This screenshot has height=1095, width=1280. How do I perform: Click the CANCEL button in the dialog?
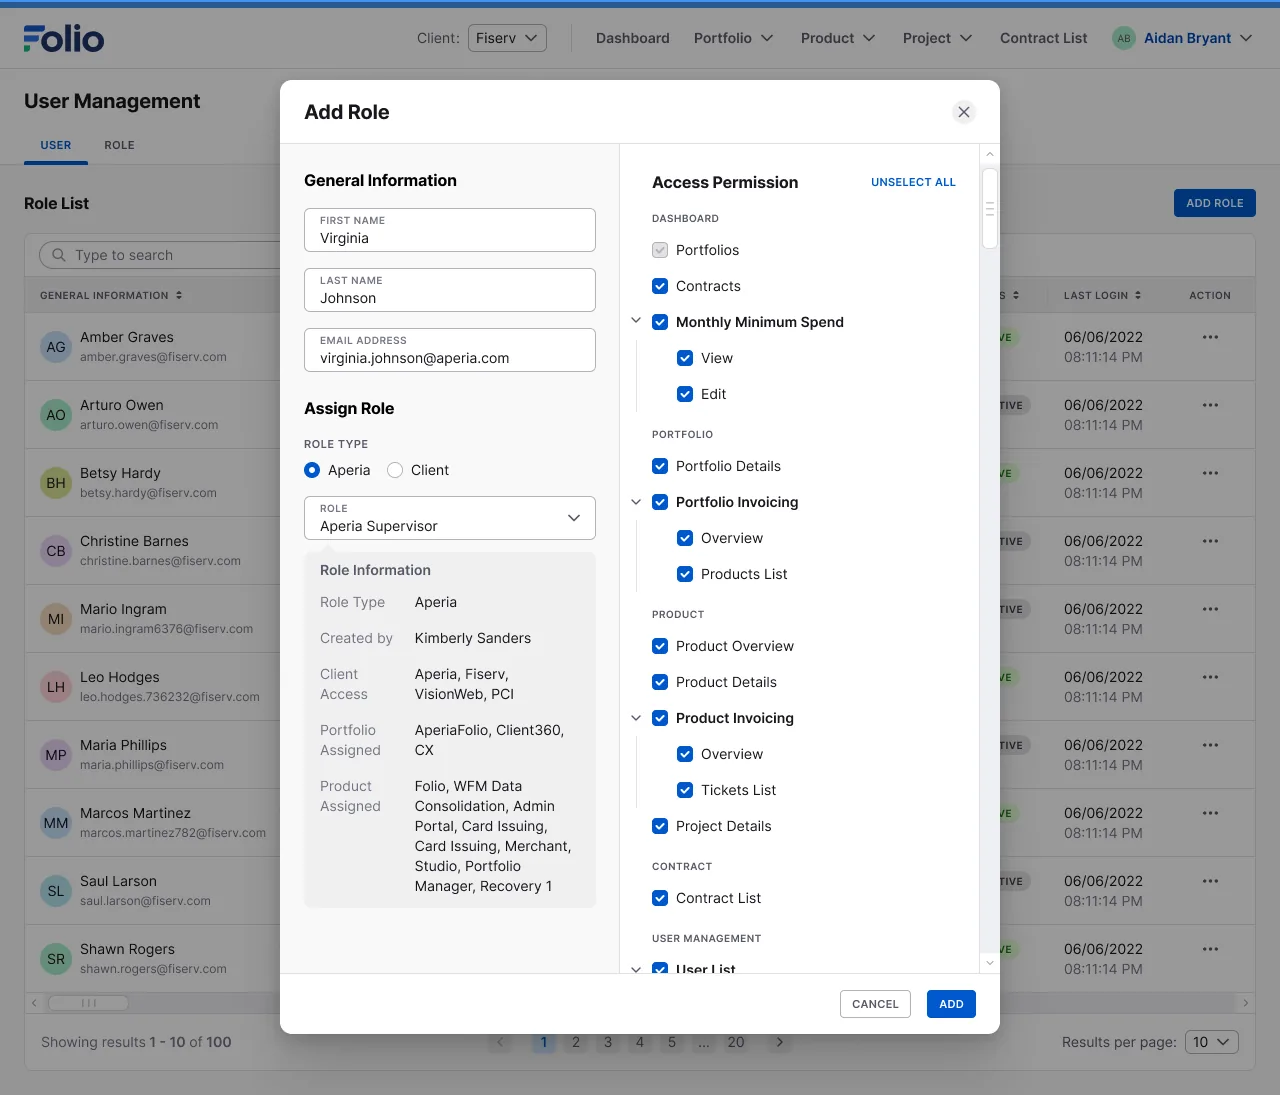click(x=875, y=1004)
